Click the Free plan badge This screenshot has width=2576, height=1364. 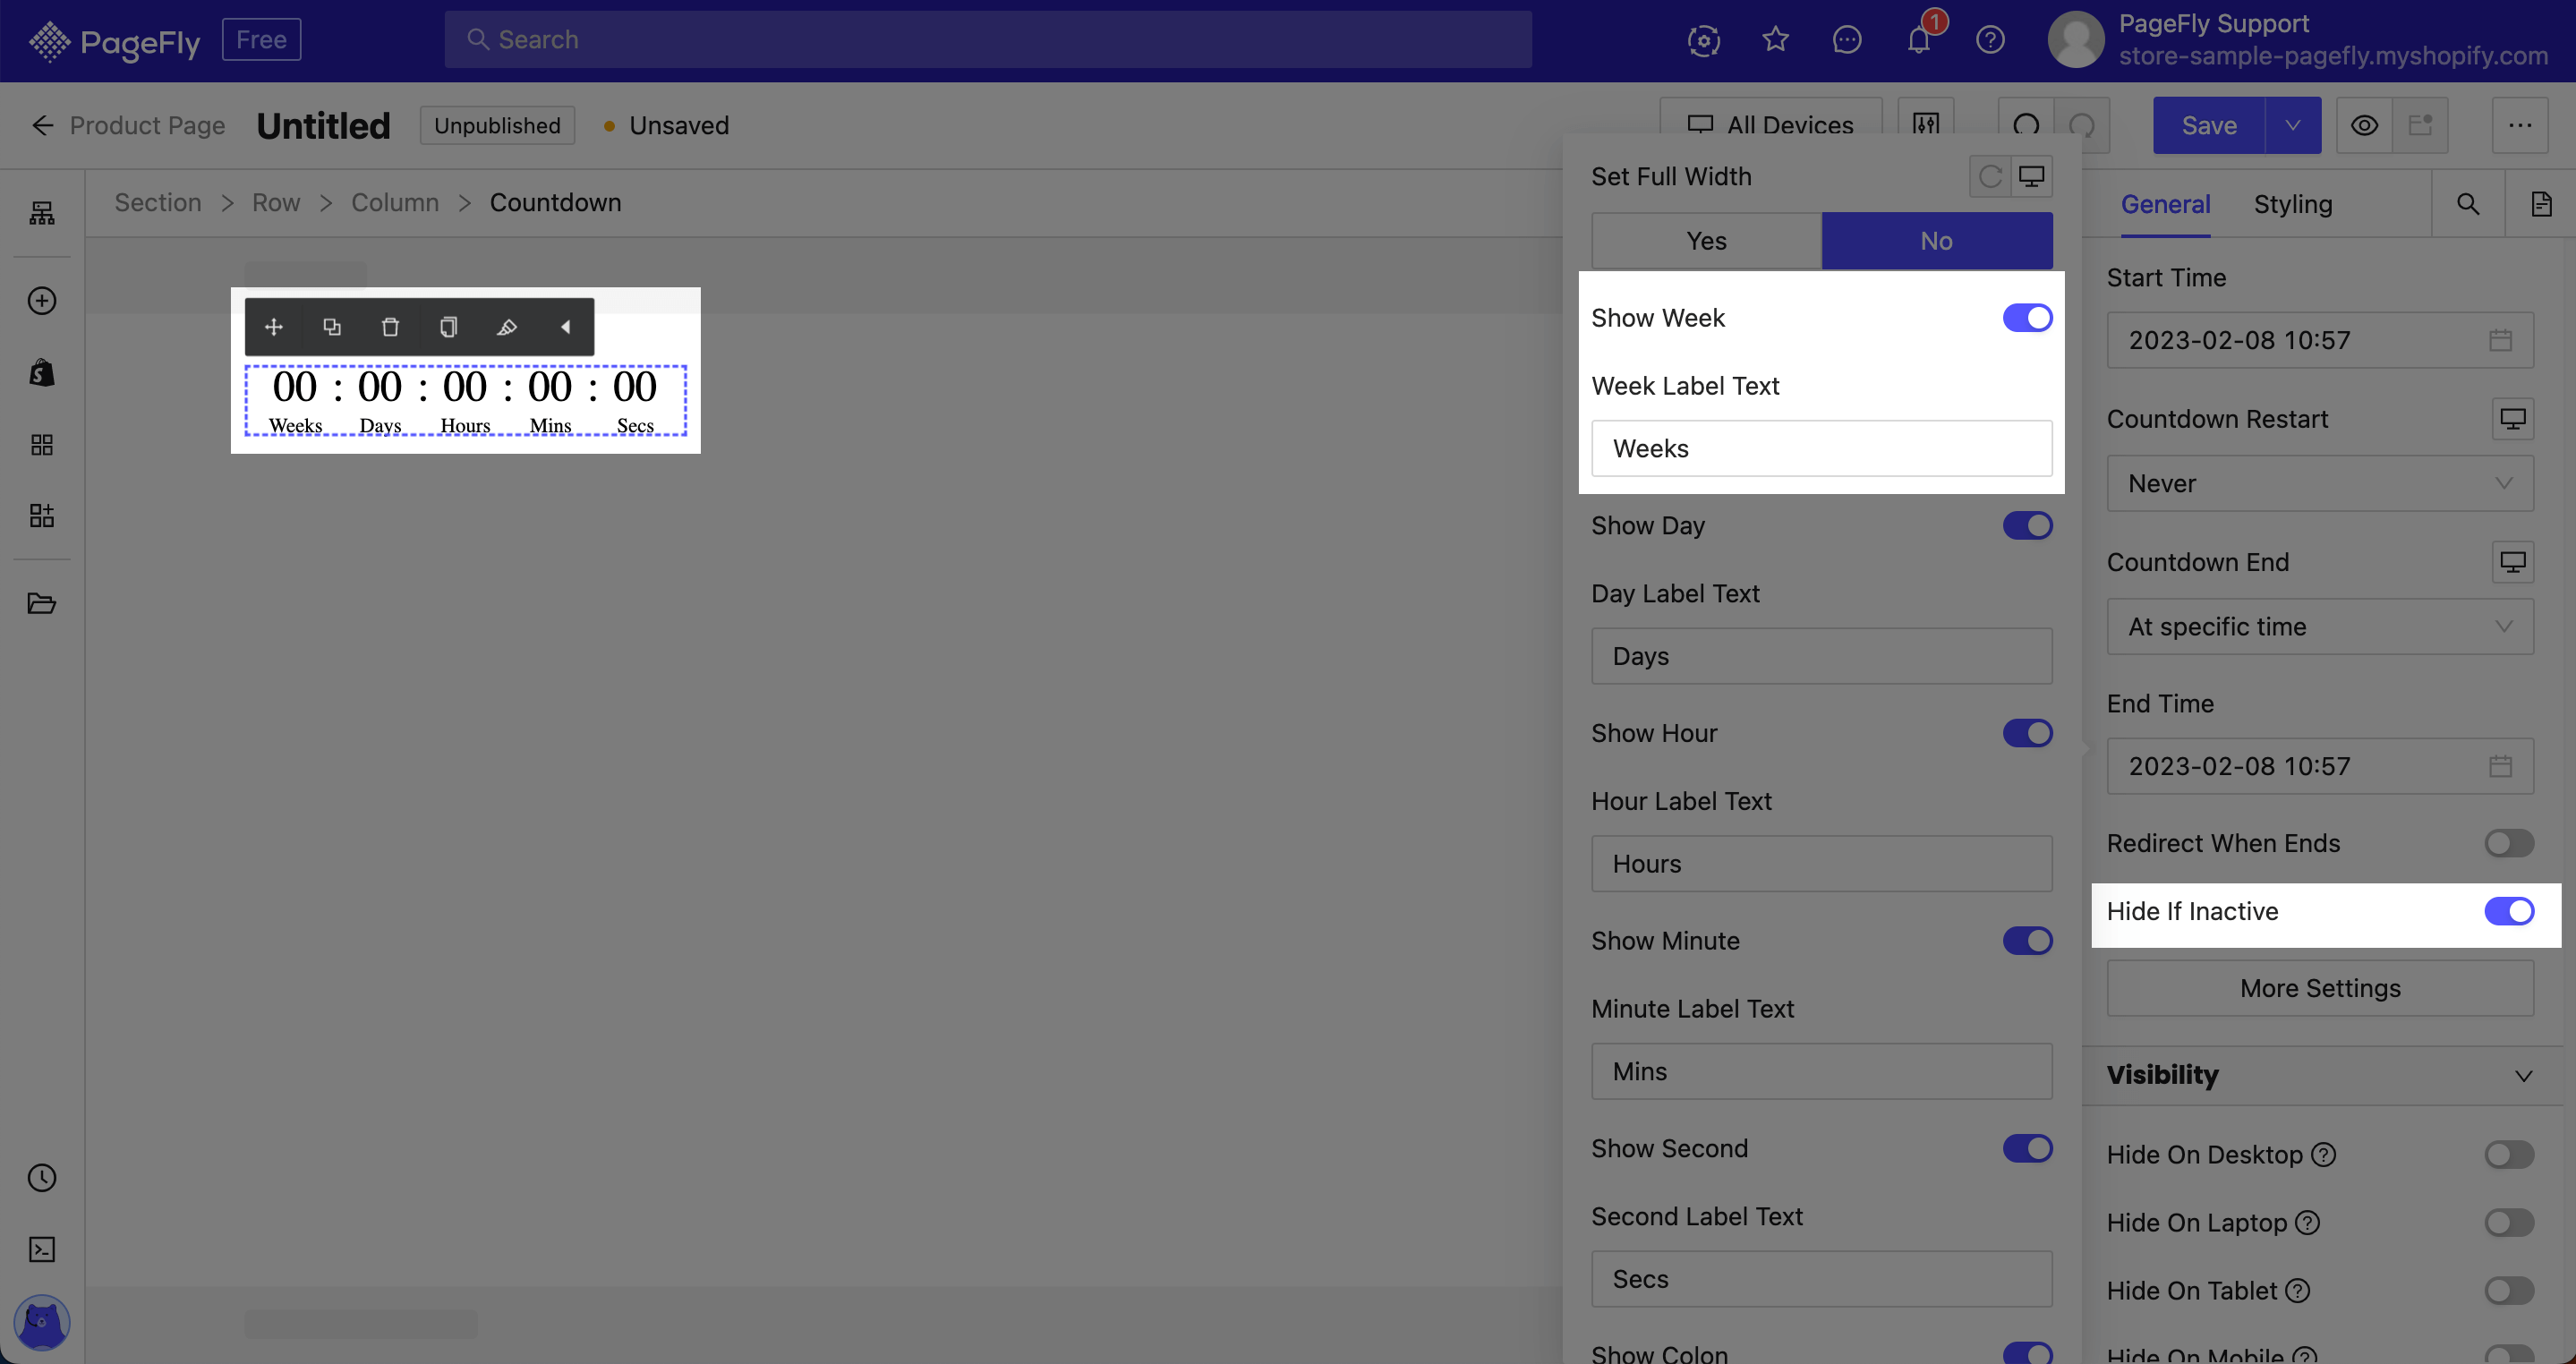[262, 40]
